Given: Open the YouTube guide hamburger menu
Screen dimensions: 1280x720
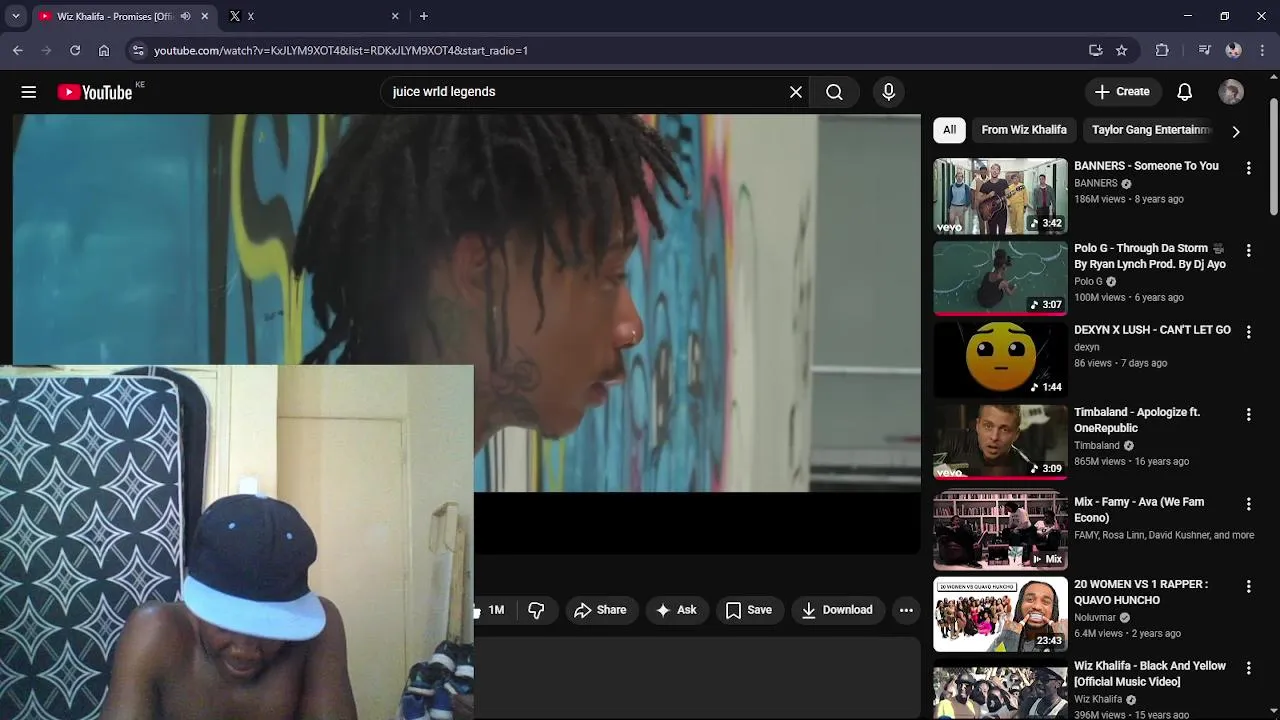Looking at the screenshot, I should [x=28, y=92].
